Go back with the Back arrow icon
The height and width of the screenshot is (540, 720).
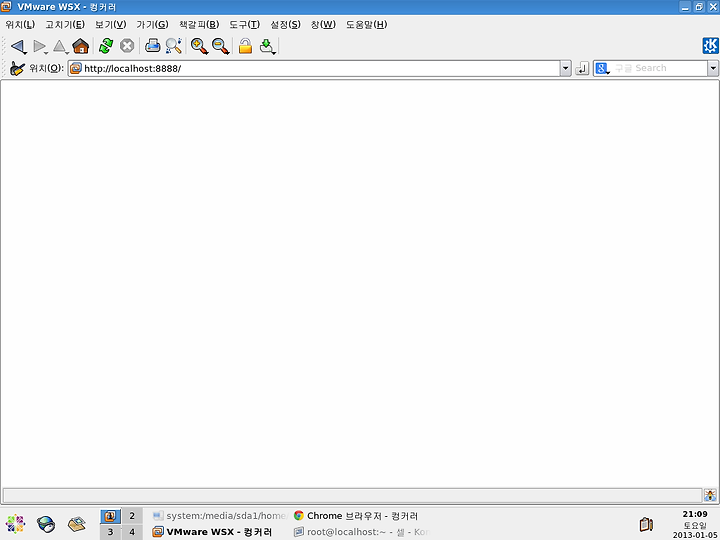pyautogui.click(x=18, y=46)
